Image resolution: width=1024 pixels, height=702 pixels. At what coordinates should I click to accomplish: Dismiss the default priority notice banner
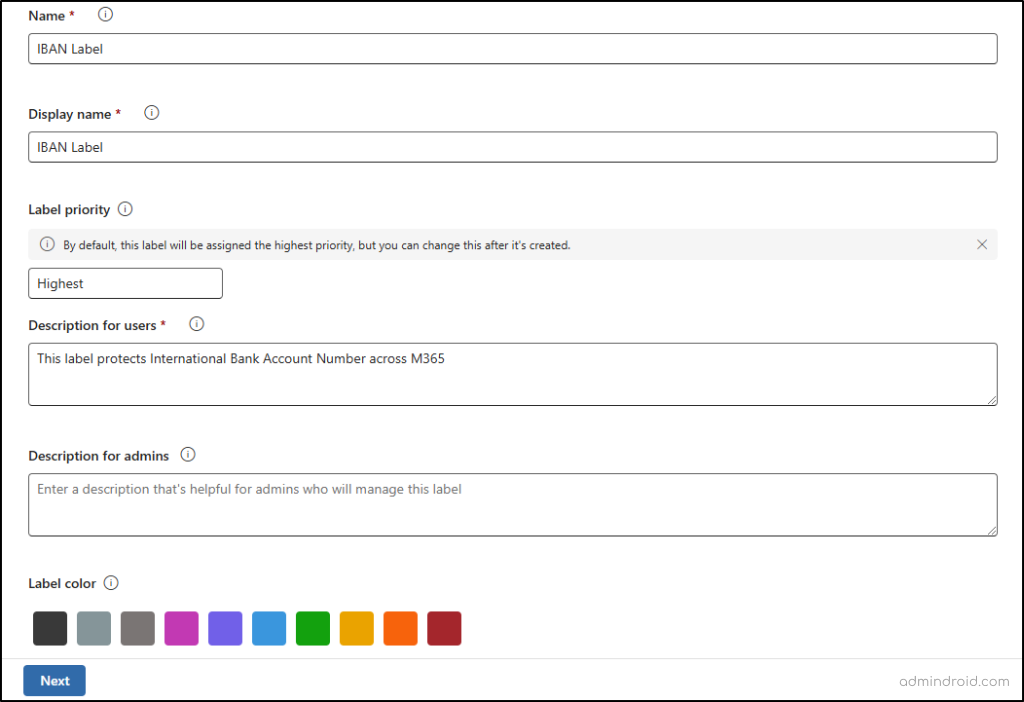[x=981, y=245]
